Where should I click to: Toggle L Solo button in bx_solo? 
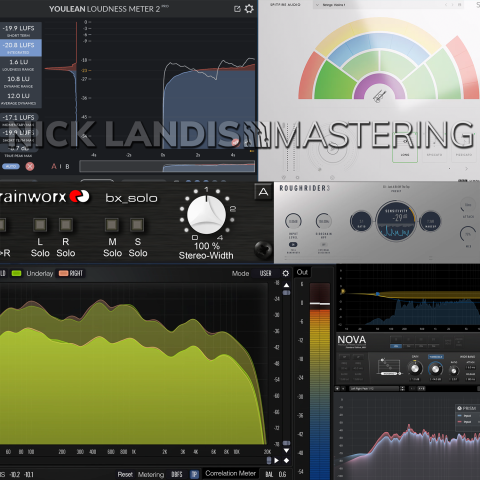[40, 225]
